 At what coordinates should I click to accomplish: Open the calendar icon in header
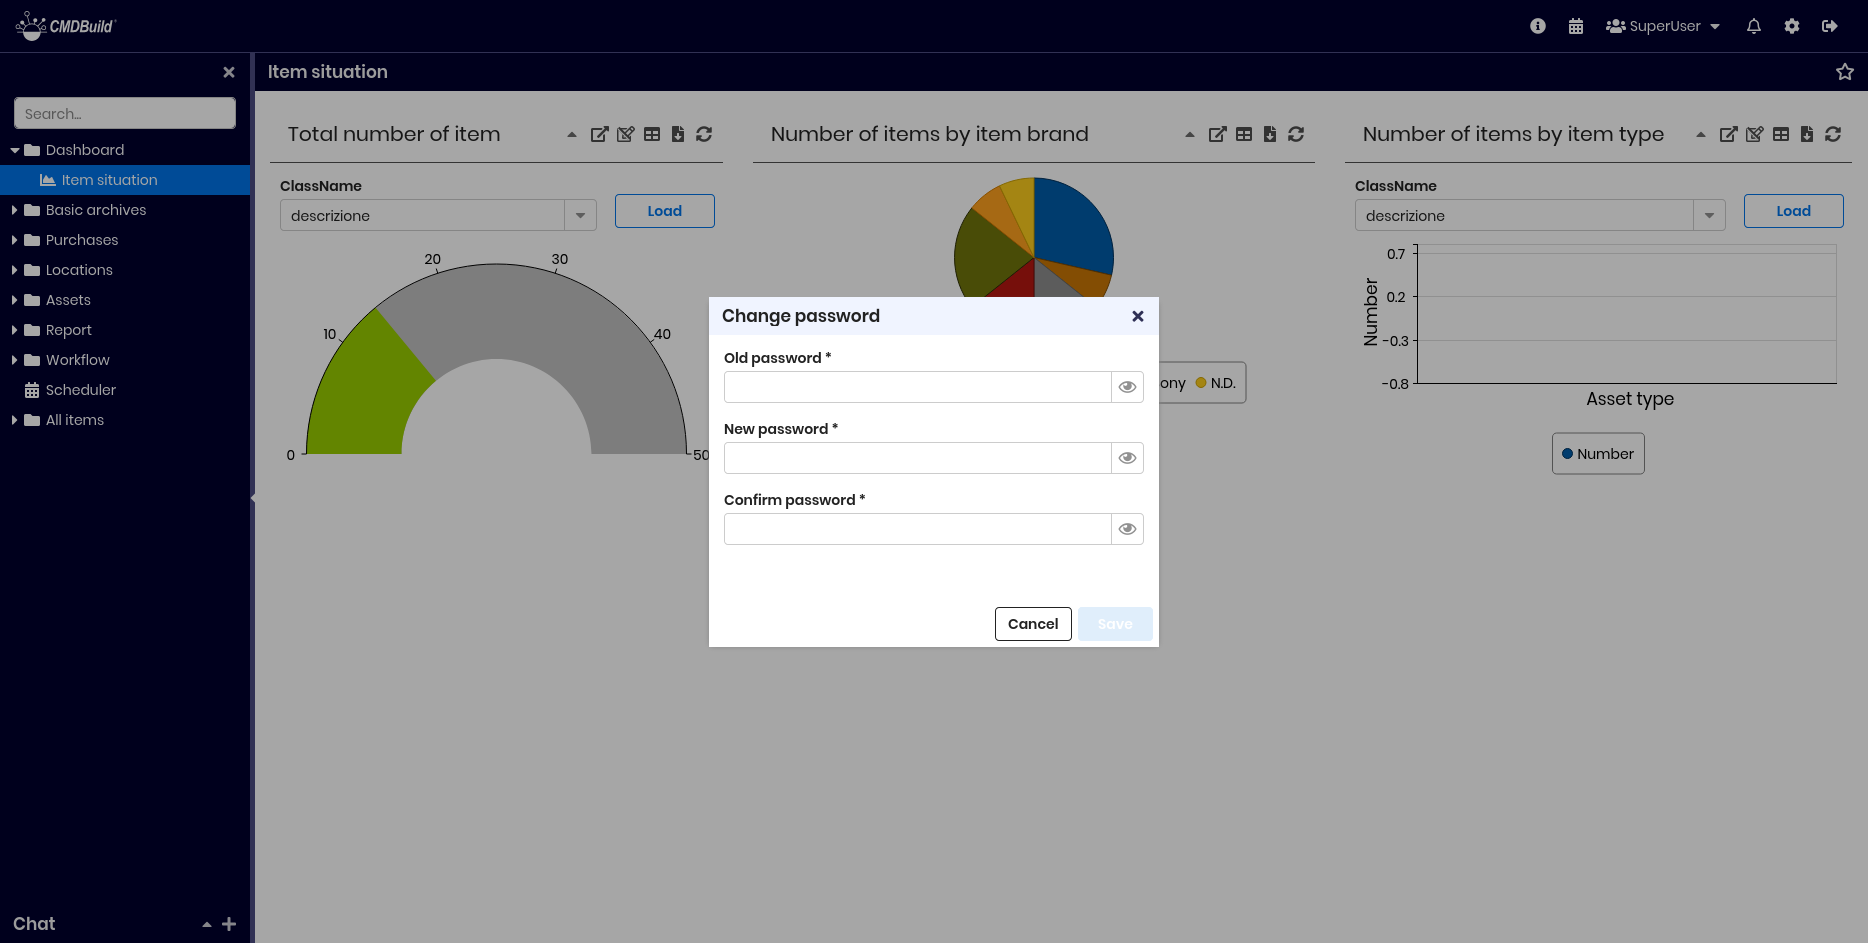pyautogui.click(x=1576, y=26)
